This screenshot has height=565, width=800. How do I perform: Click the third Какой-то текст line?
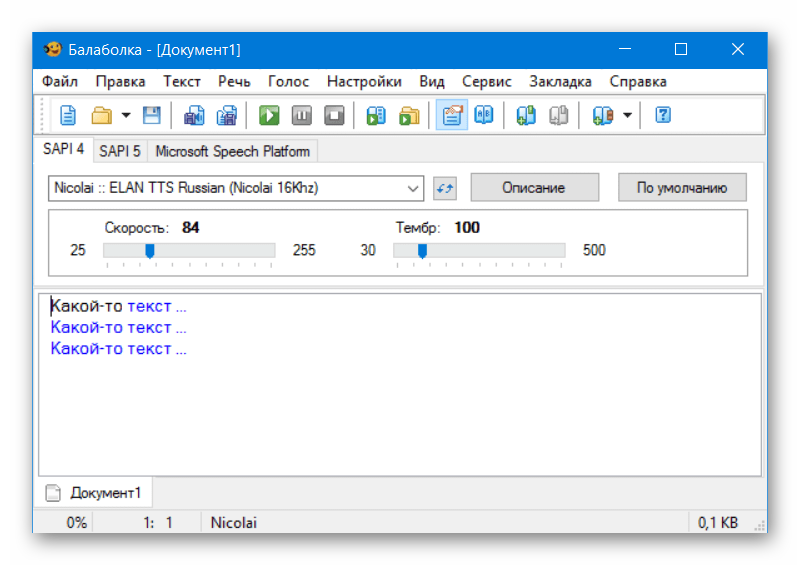[x=118, y=349]
